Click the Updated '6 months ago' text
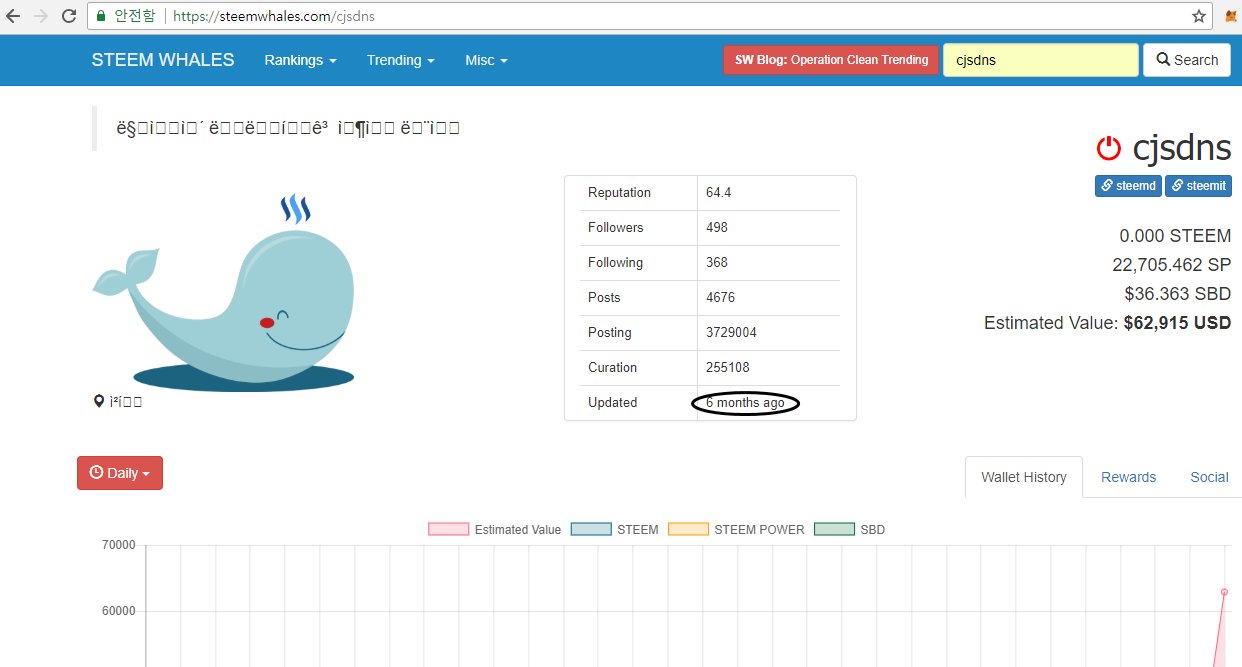1242x667 pixels. (745, 403)
